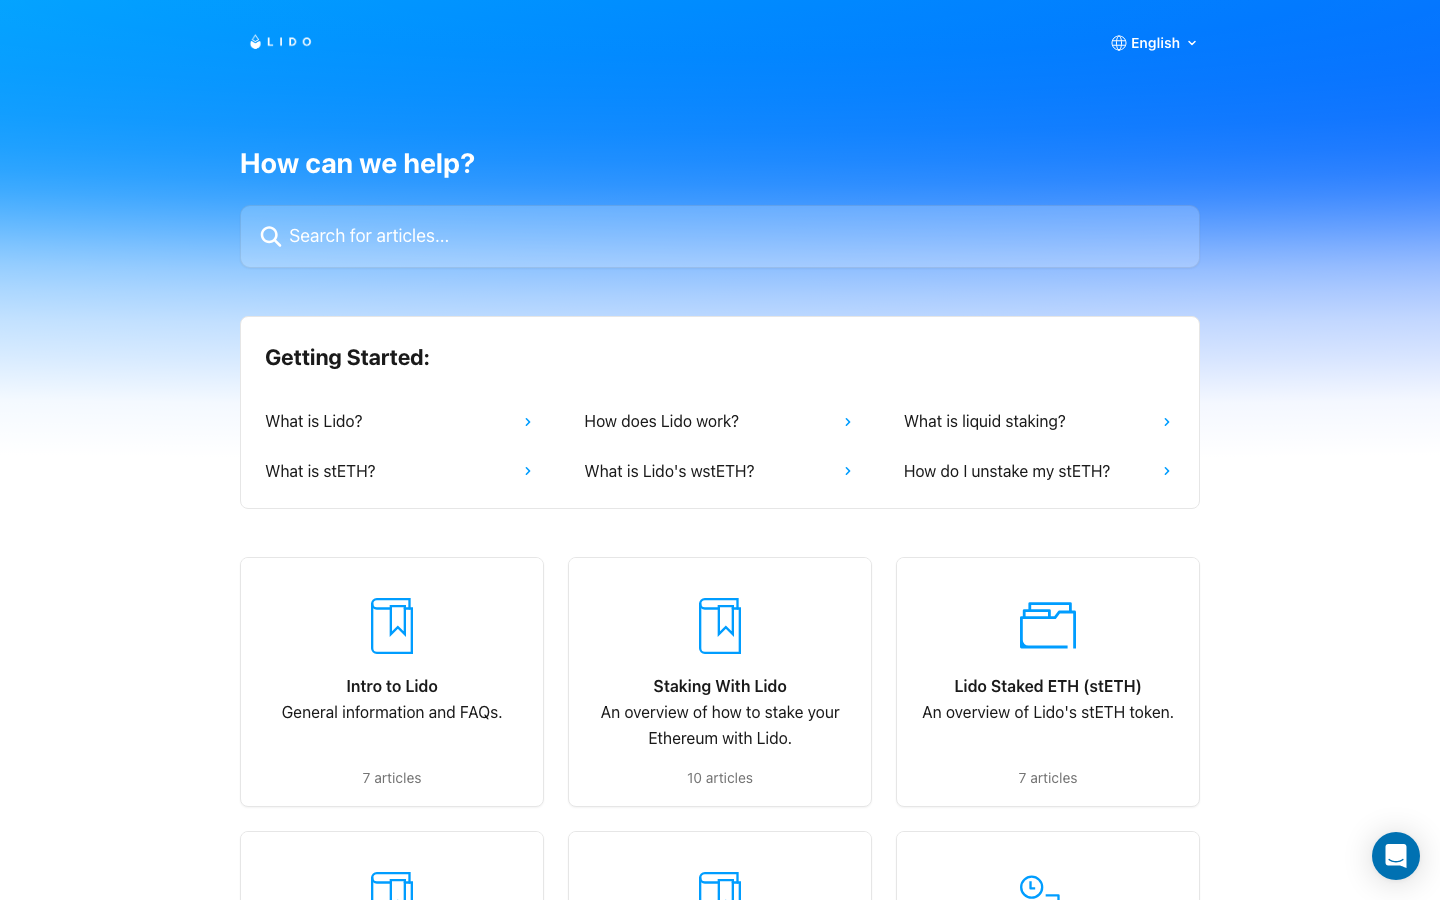Open the What is liquid staking? article

[x=984, y=421]
